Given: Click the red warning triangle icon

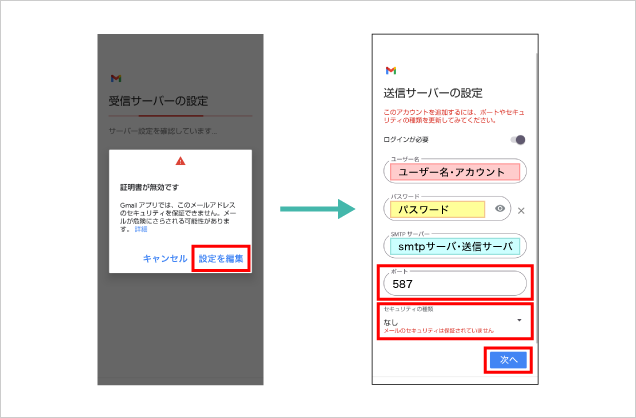Looking at the screenshot, I should 180,161.
